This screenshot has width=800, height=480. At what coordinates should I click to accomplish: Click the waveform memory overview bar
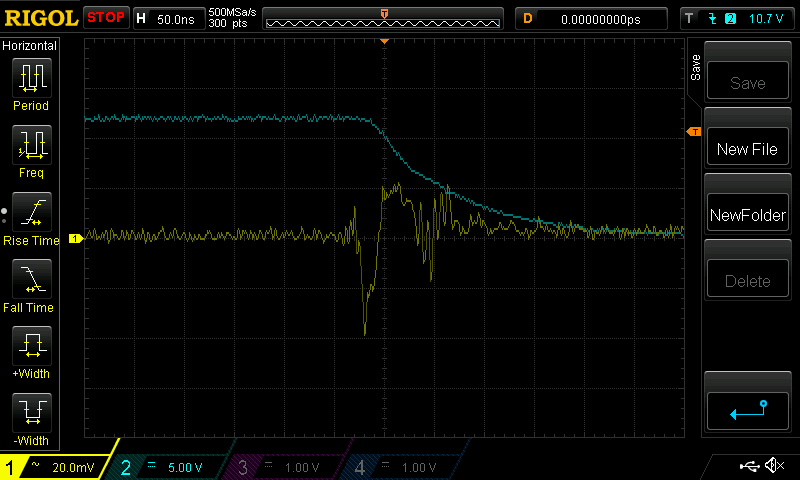pyautogui.click(x=383, y=19)
